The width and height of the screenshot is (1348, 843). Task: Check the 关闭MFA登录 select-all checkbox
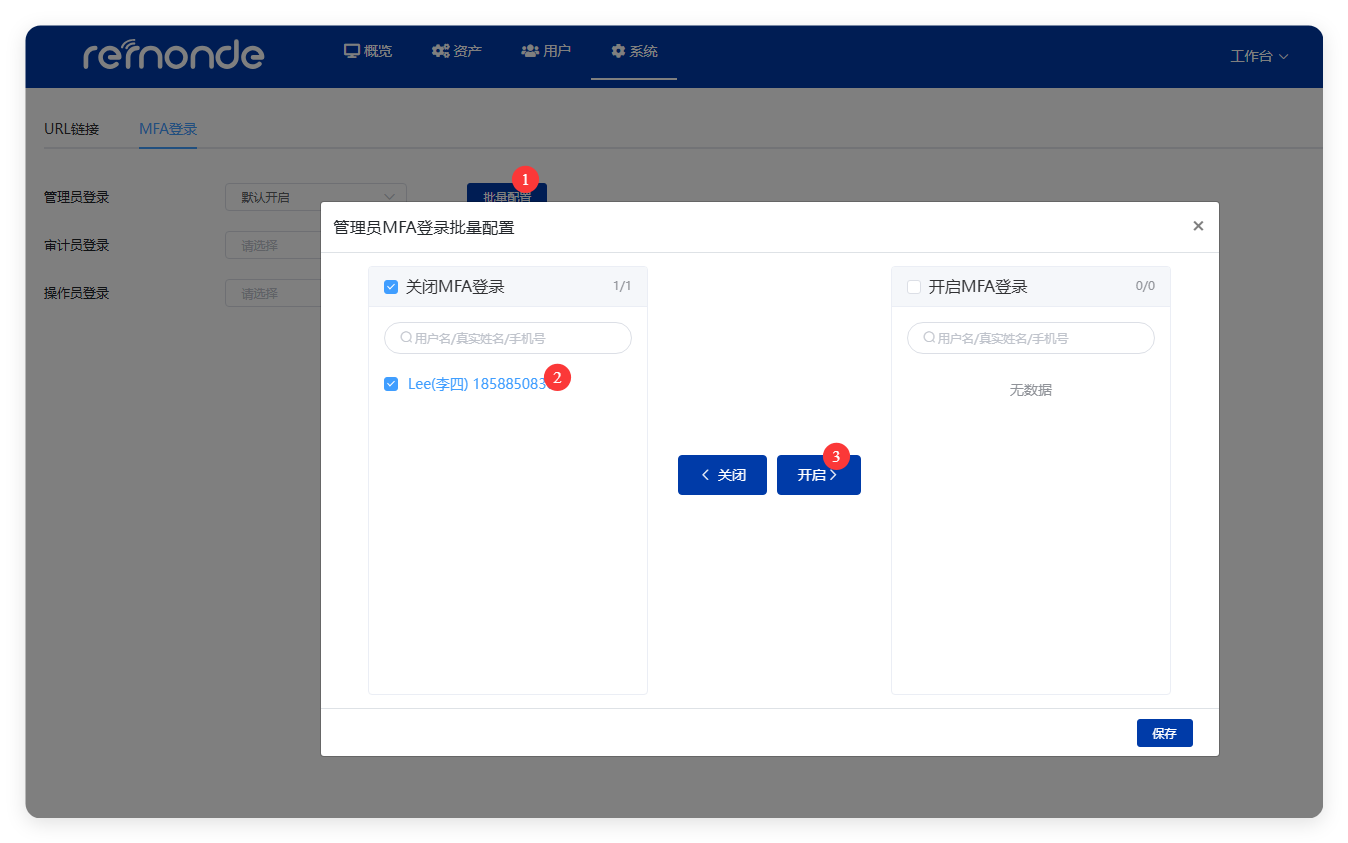[x=390, y=286]
